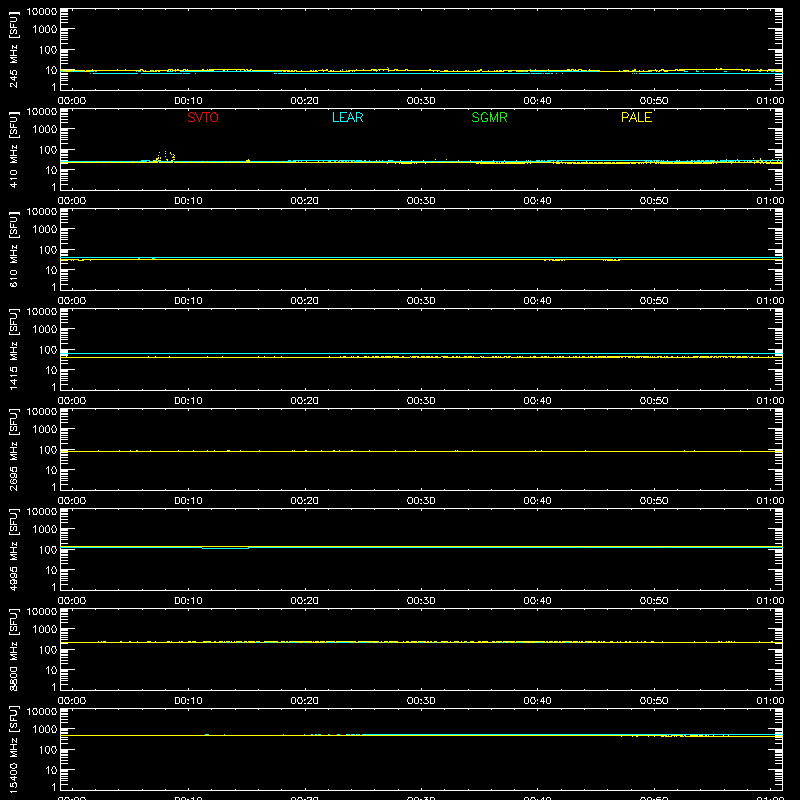This screenshot has width=800, height=800.
Task: Click the 01:00 time label under 4995 MHz plot
Action: [x=770, y=601]
